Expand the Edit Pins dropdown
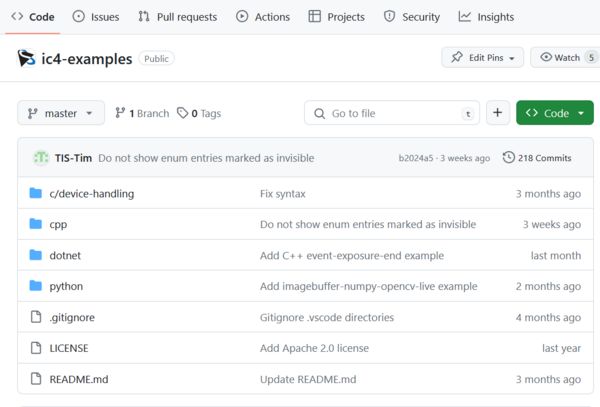Screen dimensions: 600x407 pyautogui.click(x=482, y=58)
